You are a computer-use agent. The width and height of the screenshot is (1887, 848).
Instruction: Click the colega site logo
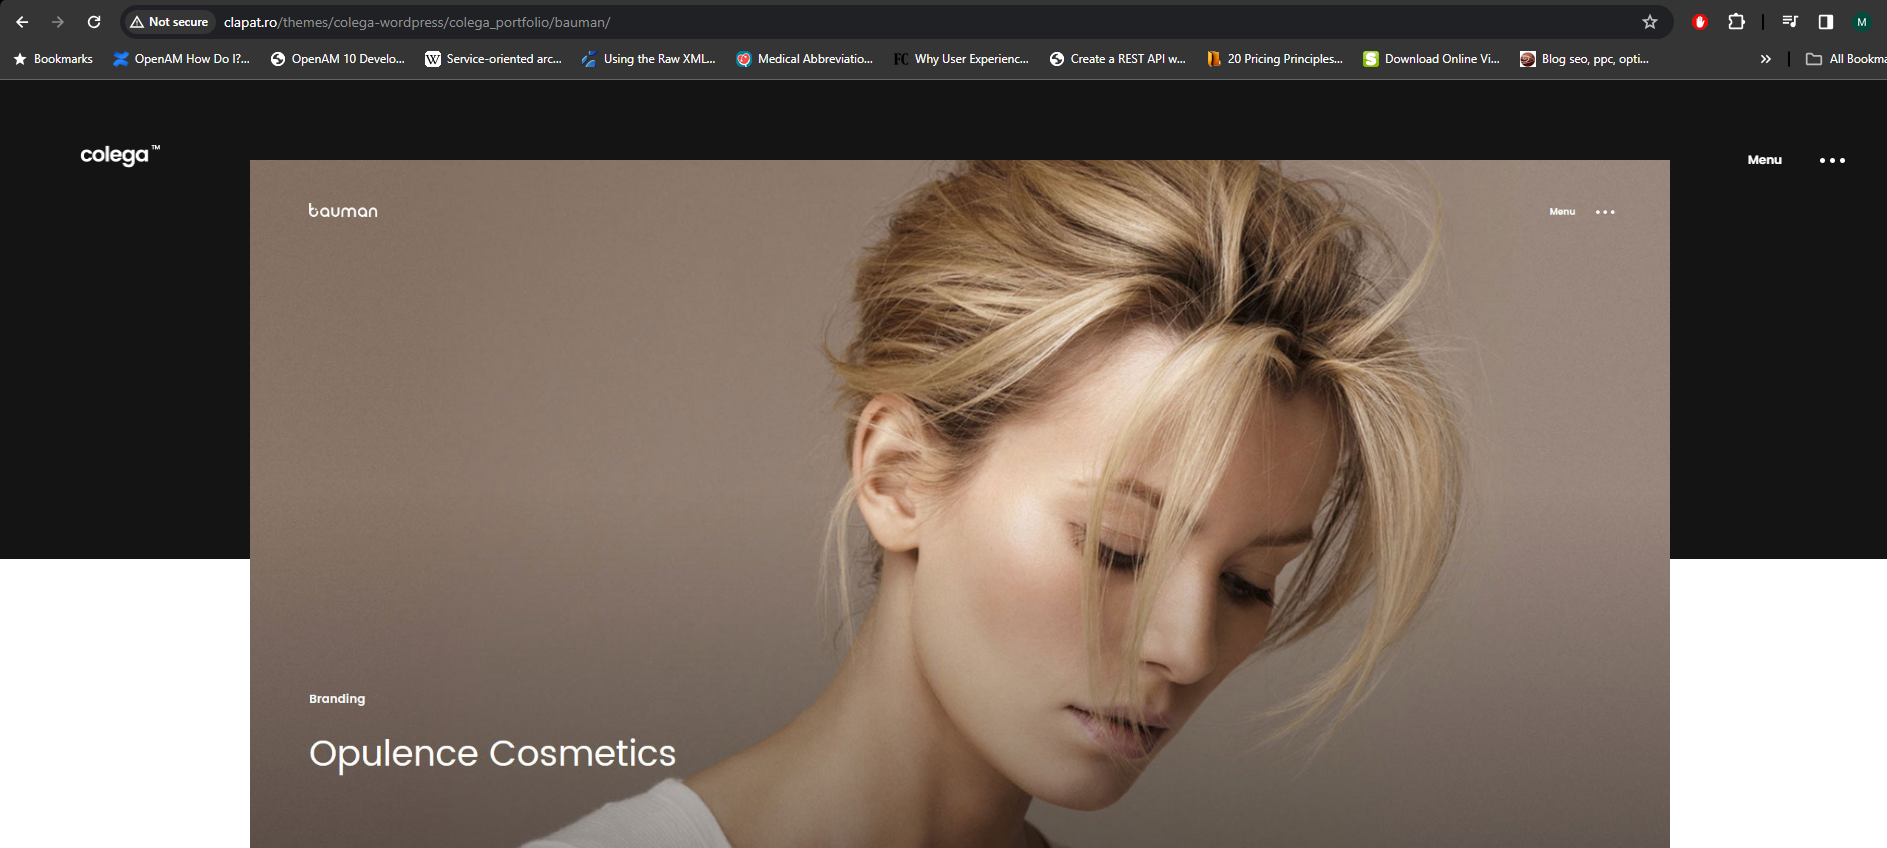tap(120, 154)
